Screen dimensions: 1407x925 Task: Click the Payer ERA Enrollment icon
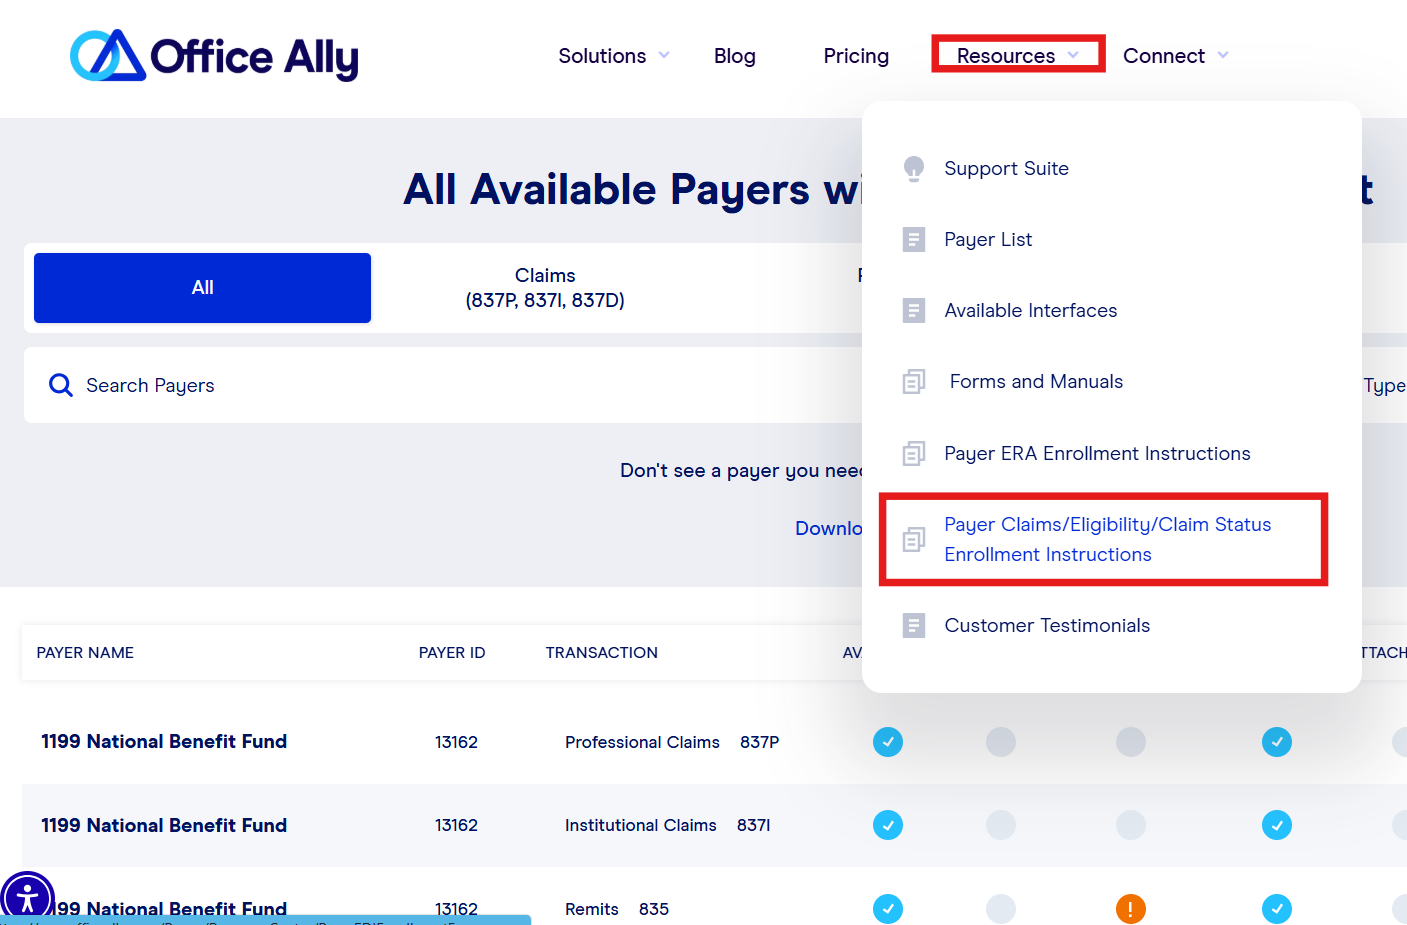[x=914, y=453]
